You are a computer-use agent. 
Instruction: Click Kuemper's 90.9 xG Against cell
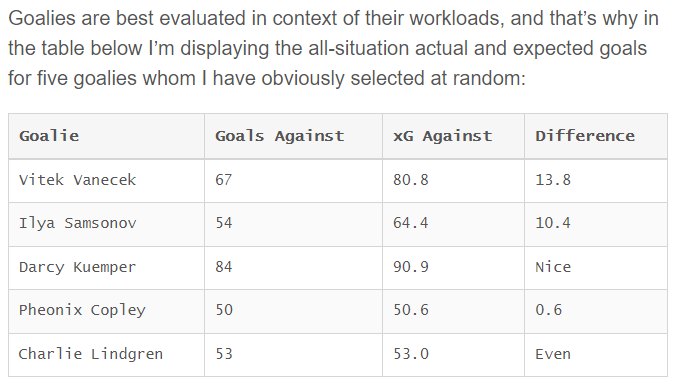pyautogui.click(x=453, y=268)
